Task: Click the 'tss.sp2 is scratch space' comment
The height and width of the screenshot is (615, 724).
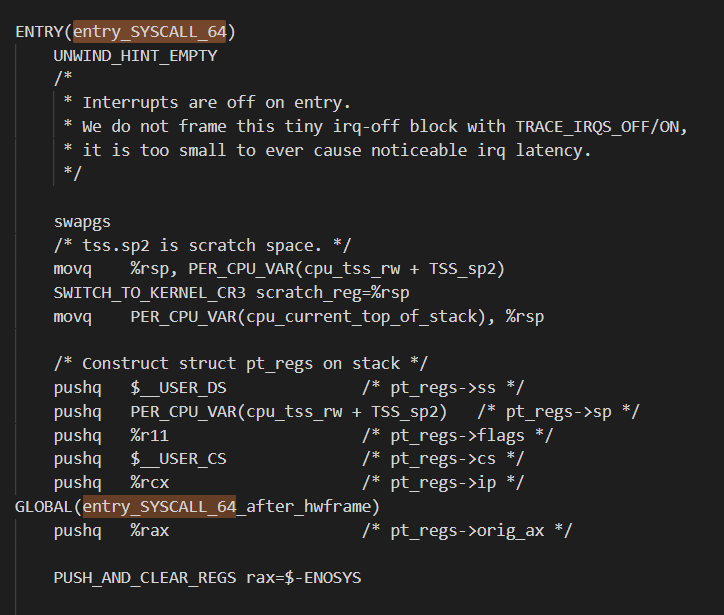Action: tap(203, 245)
